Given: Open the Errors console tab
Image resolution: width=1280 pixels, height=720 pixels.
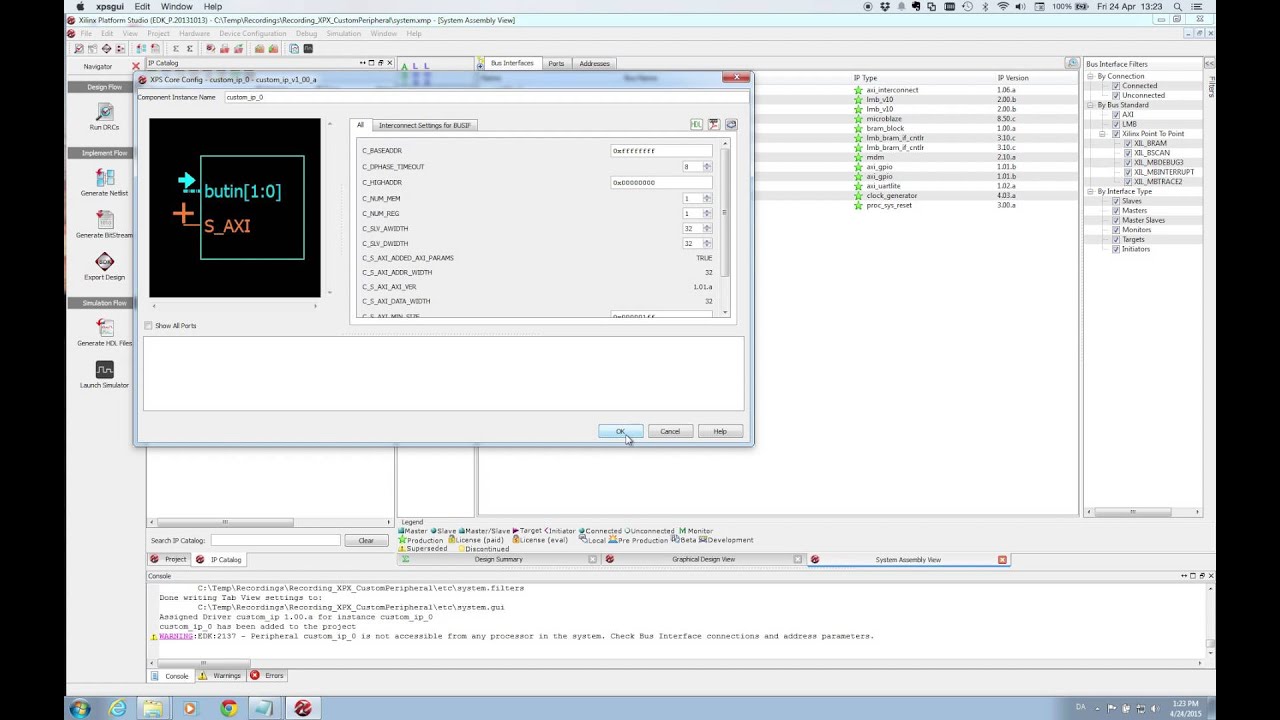Looking at the screenshot, I should tap(267, 676).
